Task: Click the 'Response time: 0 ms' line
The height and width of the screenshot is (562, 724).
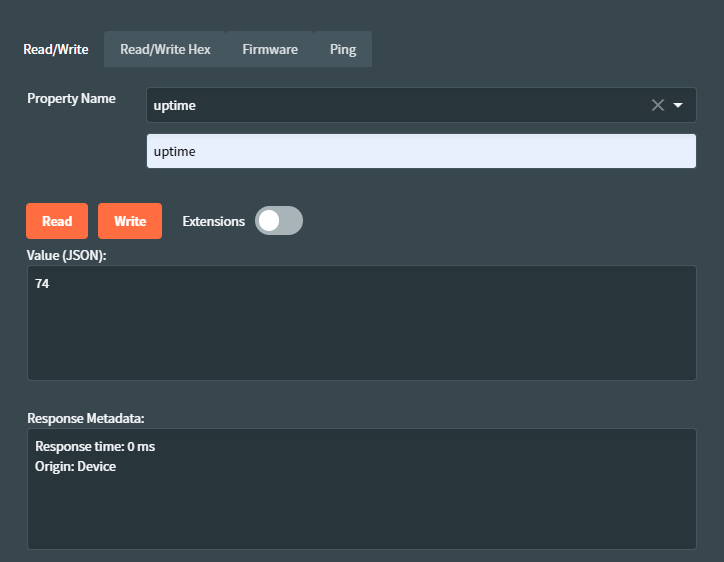Action: 95,446
